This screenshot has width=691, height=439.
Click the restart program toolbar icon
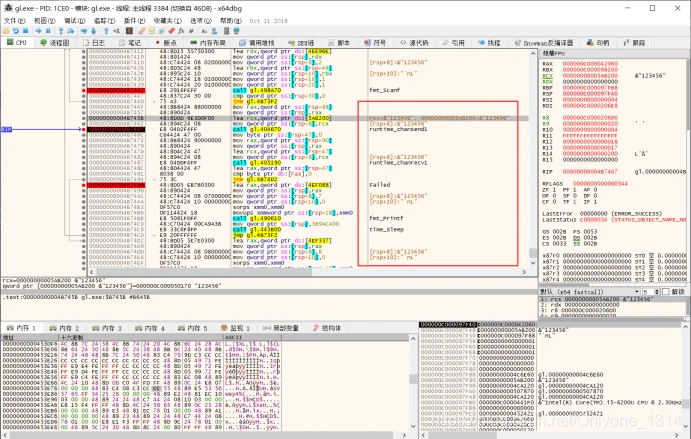coord(15,31)
